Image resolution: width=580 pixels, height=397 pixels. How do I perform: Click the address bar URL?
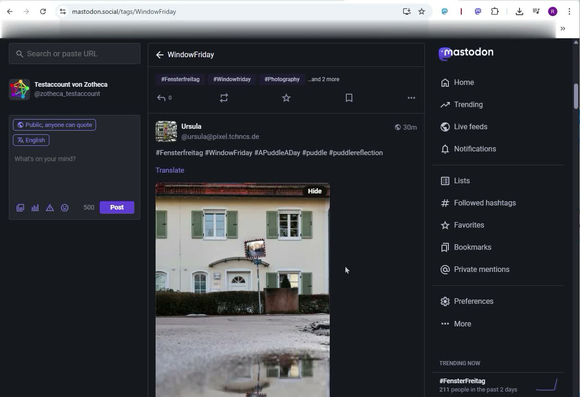124,12
